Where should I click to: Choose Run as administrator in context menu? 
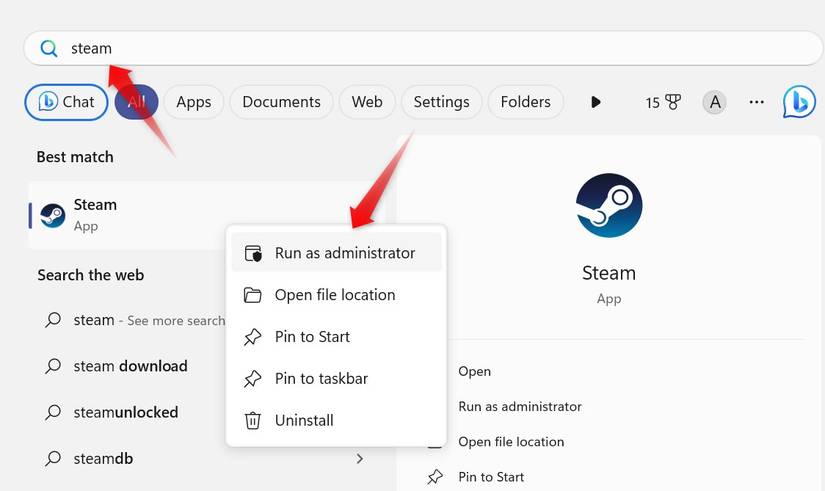[337, 253]
